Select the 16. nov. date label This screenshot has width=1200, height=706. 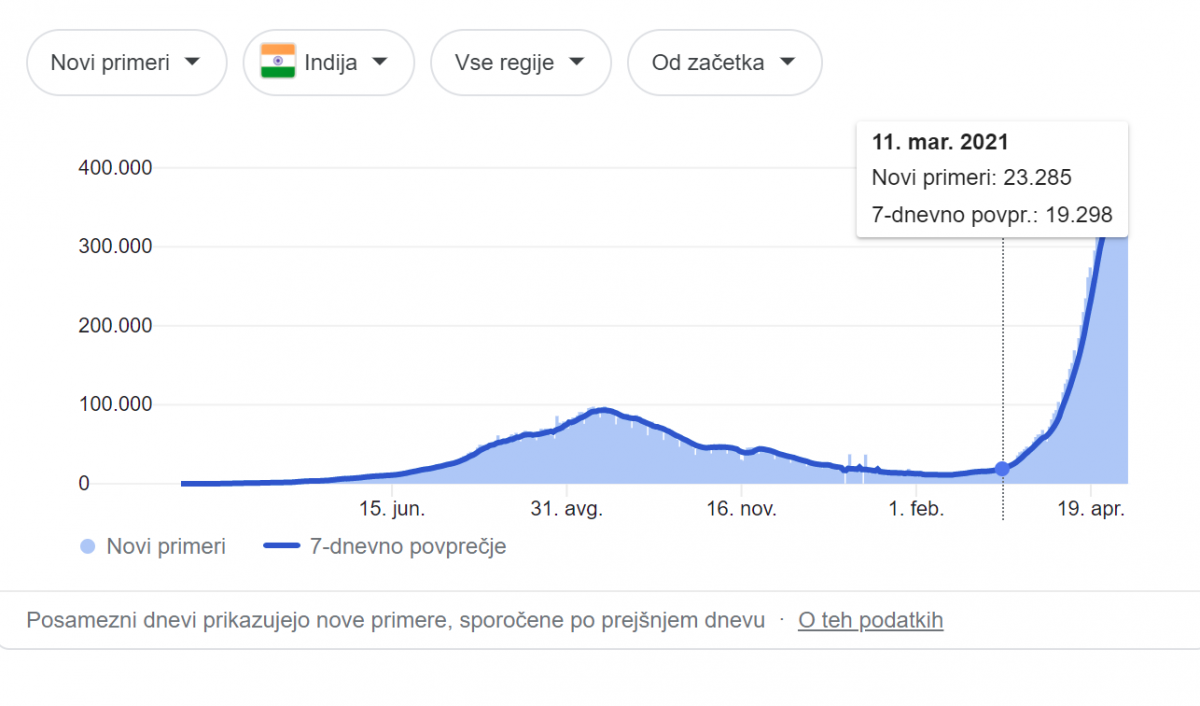pos(741,510)
